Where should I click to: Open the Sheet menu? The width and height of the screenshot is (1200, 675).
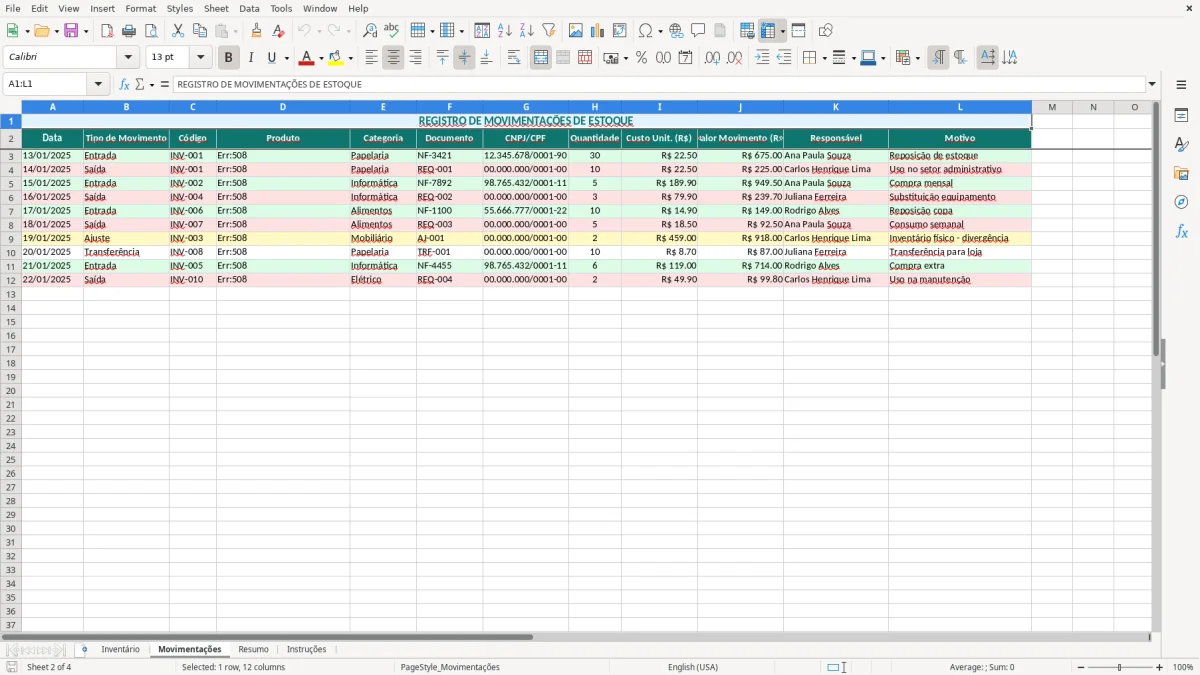point(216,8)
